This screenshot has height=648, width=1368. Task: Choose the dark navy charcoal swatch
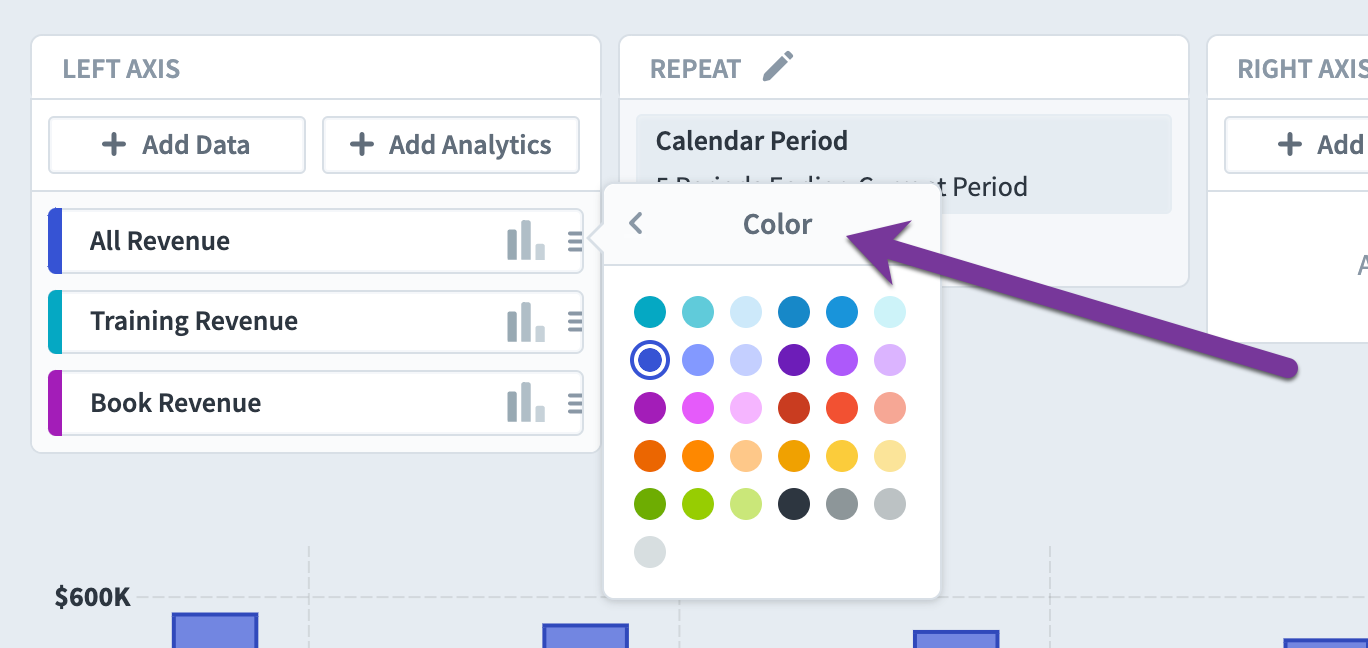(x=794, y=504)
